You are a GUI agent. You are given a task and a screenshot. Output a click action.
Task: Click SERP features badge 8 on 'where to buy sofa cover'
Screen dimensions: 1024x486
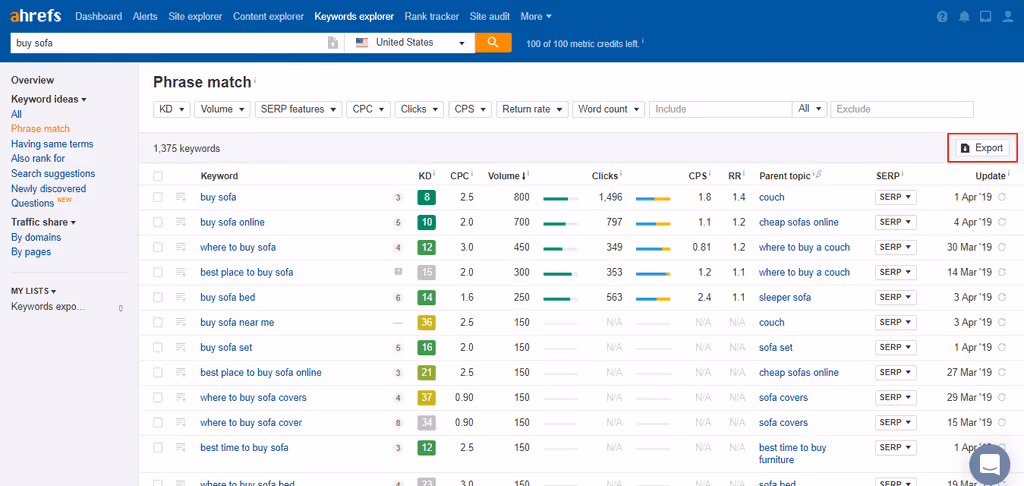click(x=398, y=423)
